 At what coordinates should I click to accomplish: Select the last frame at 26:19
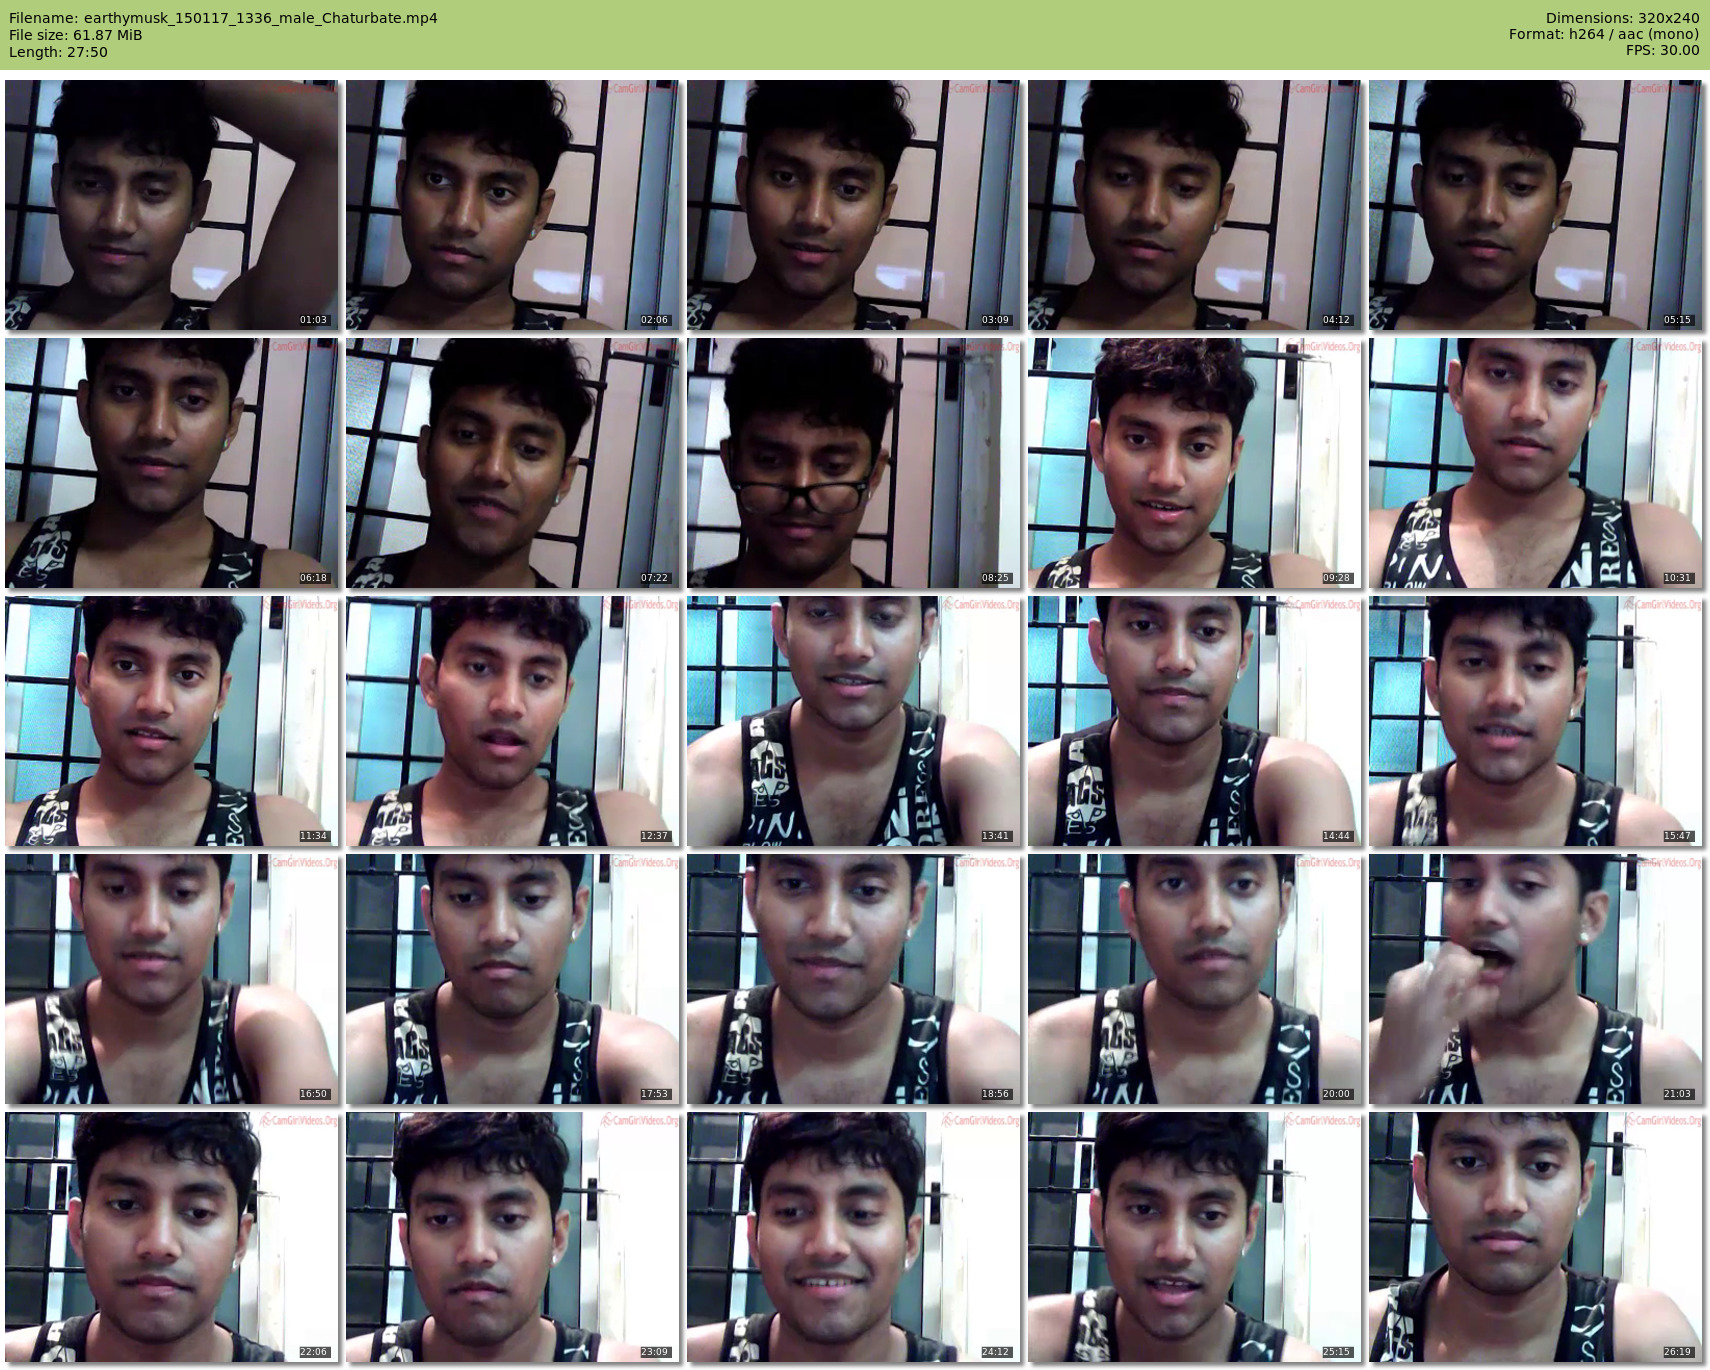click(1536, 1237)
